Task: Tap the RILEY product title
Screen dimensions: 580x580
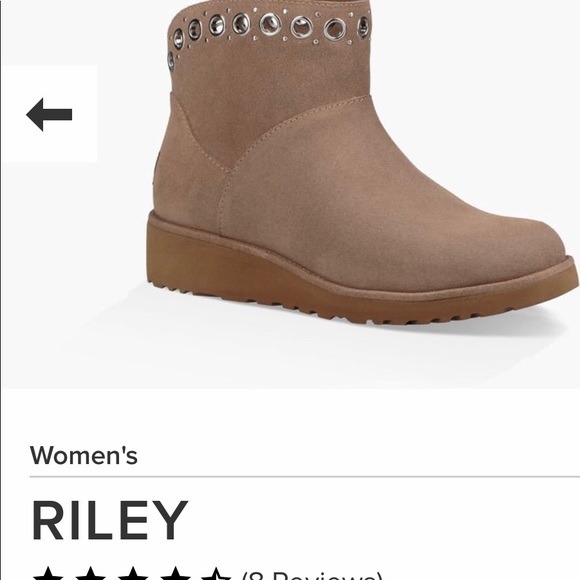Action: (x=110, y=520)
